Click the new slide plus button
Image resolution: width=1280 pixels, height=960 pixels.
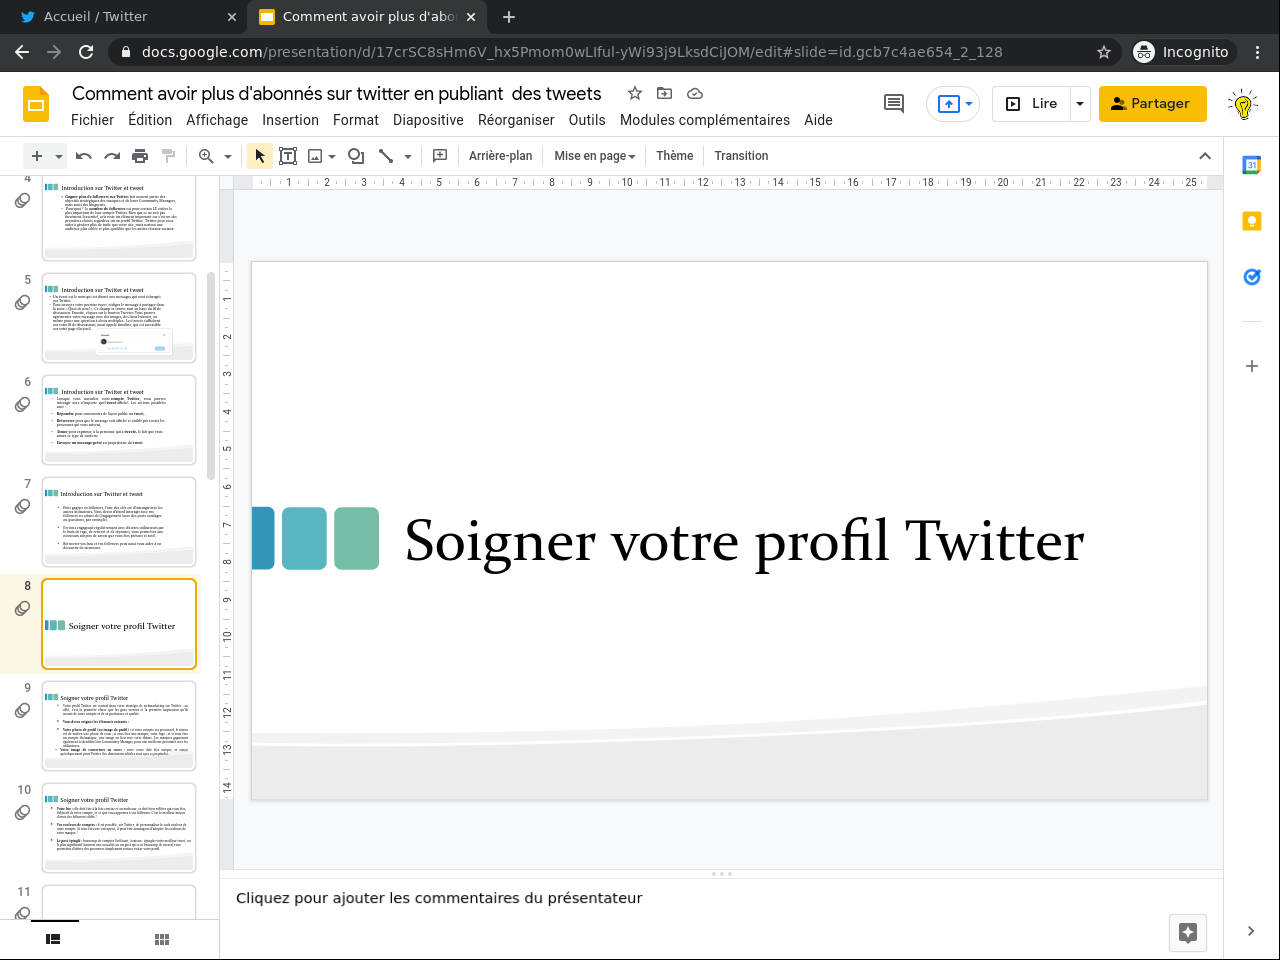(x=37, y=156)
